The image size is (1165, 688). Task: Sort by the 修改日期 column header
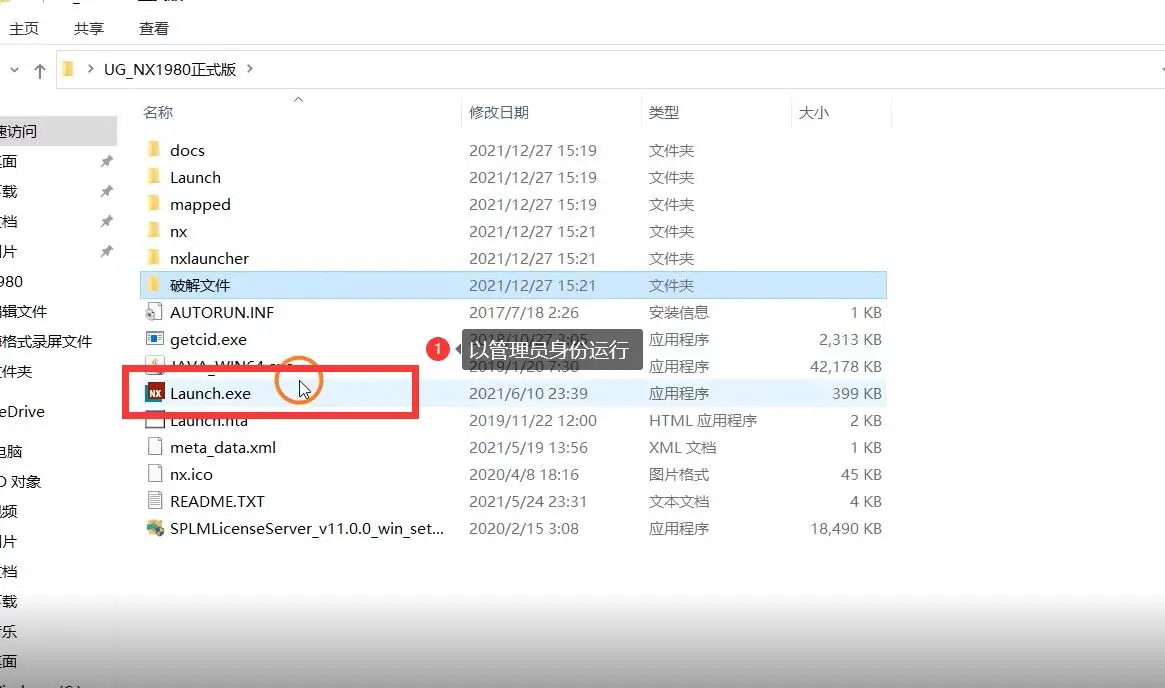[499, 112]
